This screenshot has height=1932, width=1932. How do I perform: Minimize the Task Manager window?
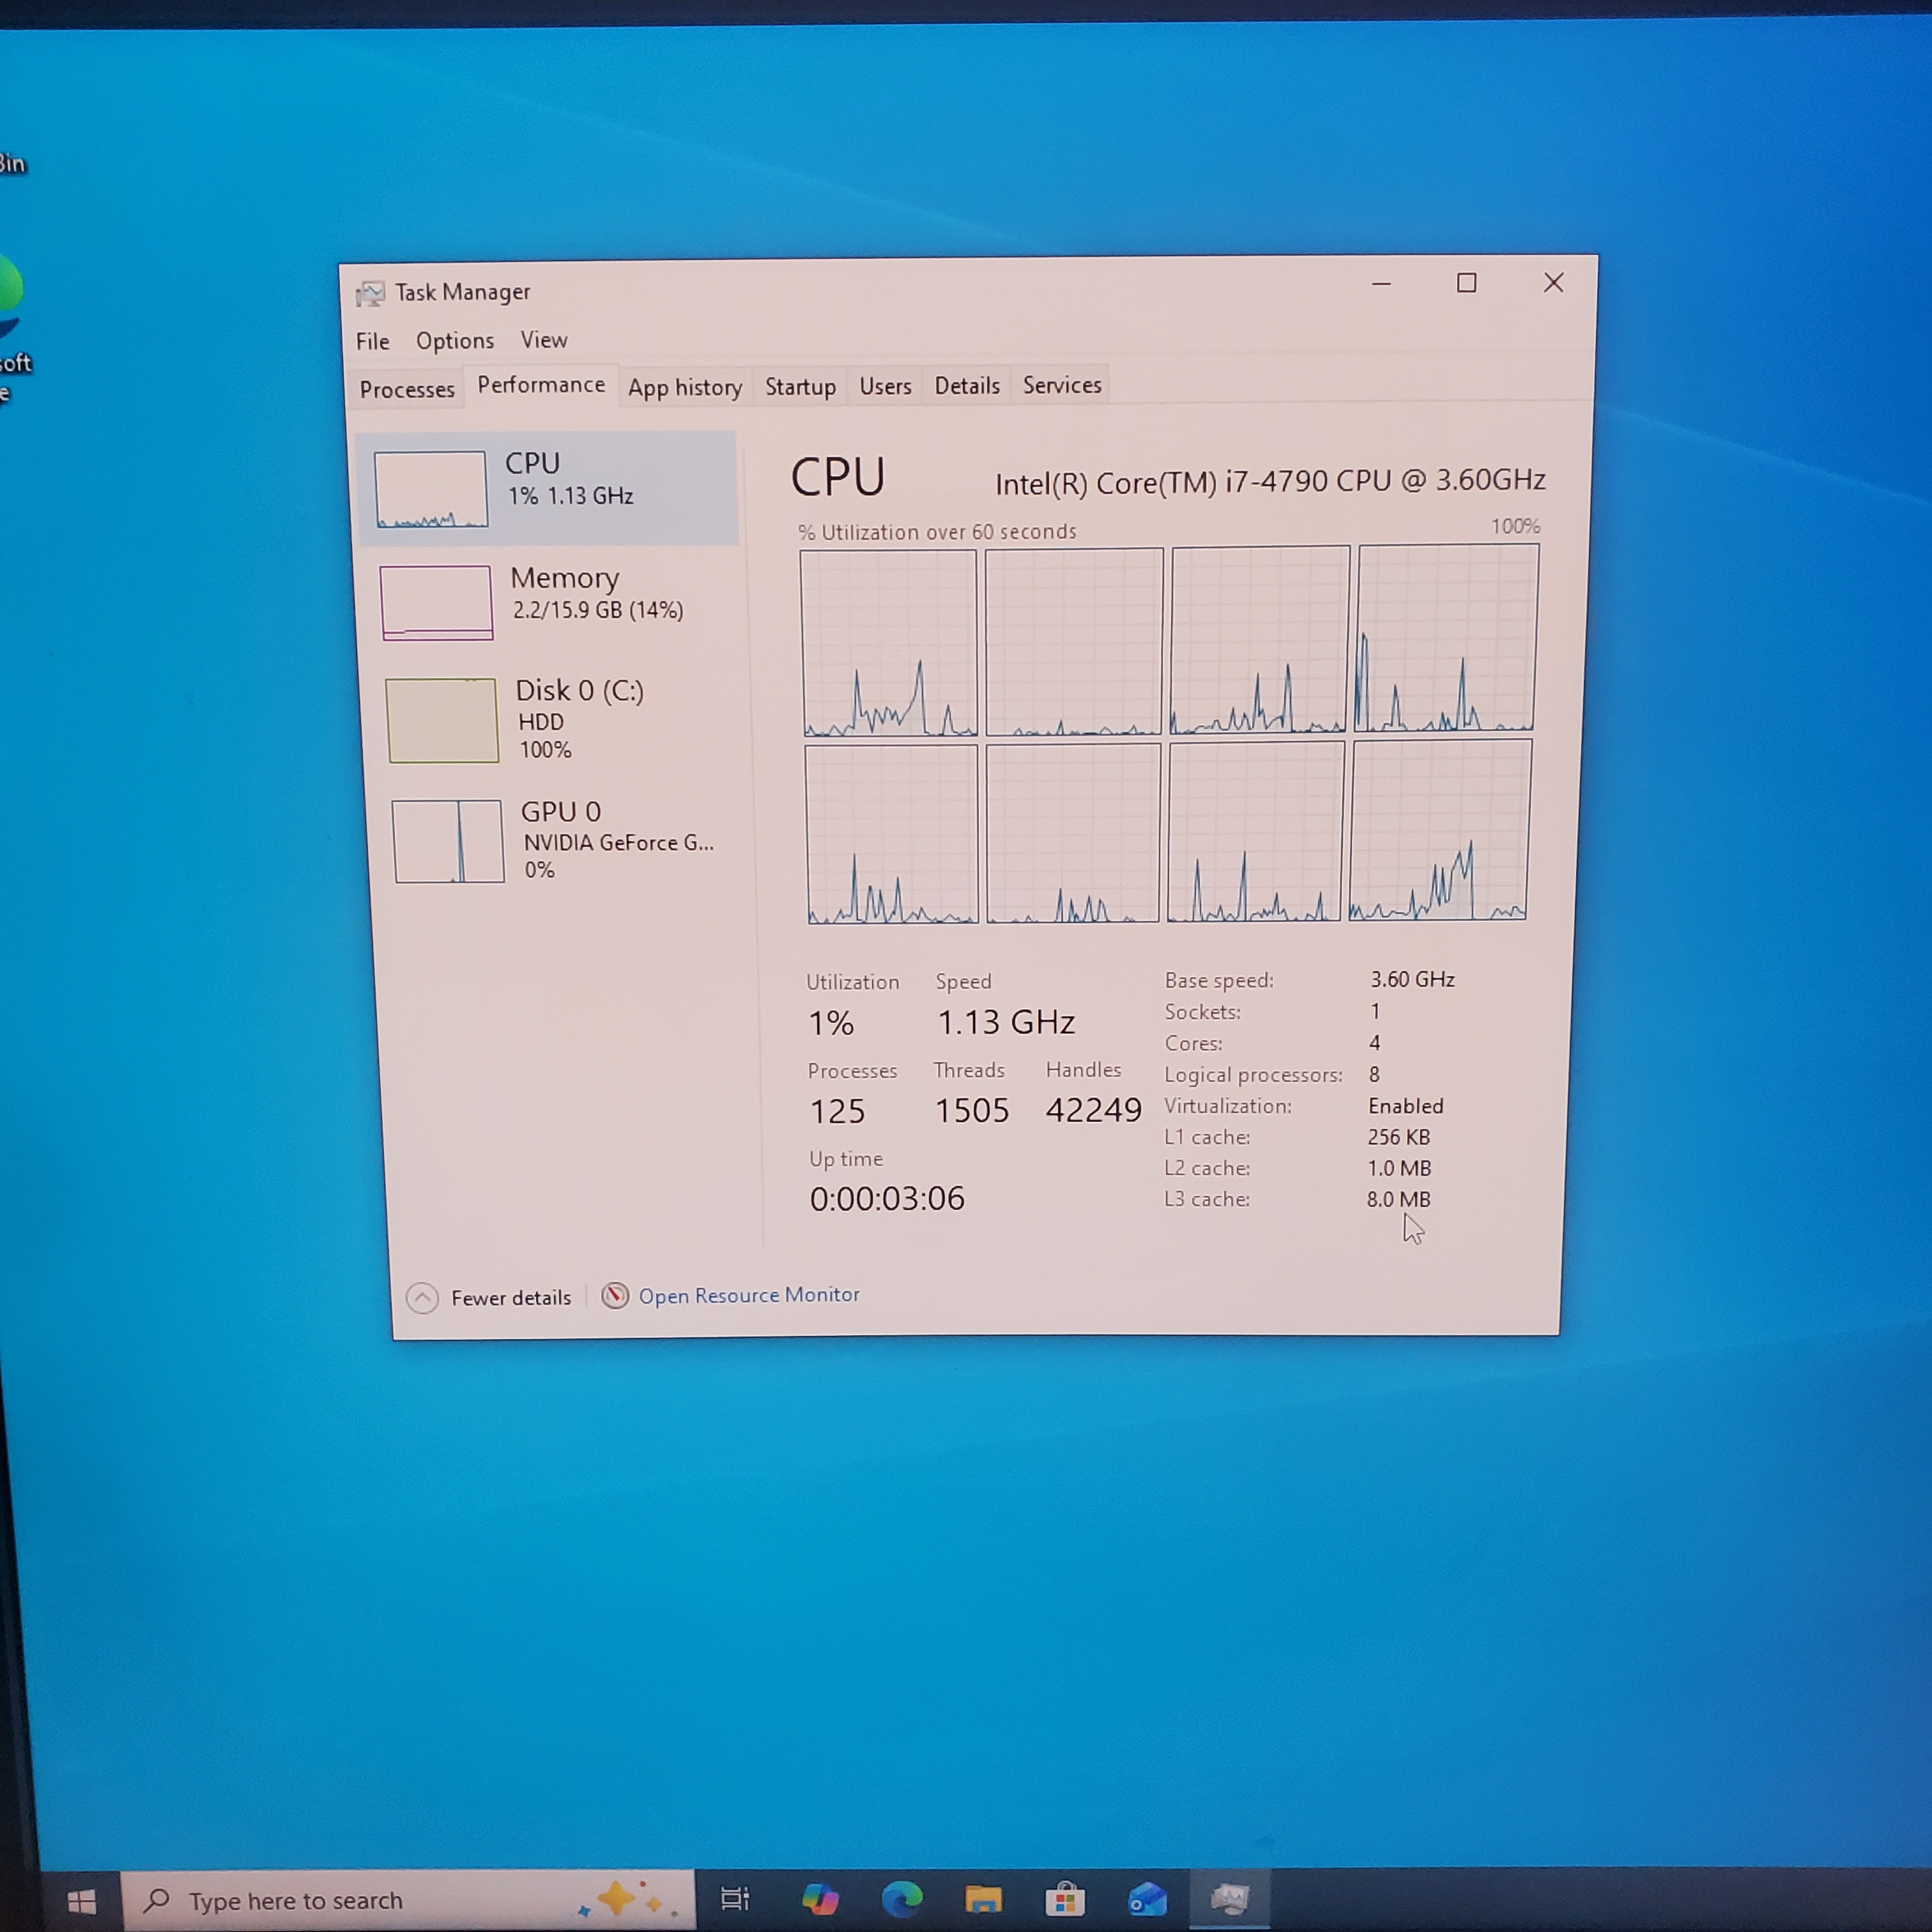point(1381,284)
